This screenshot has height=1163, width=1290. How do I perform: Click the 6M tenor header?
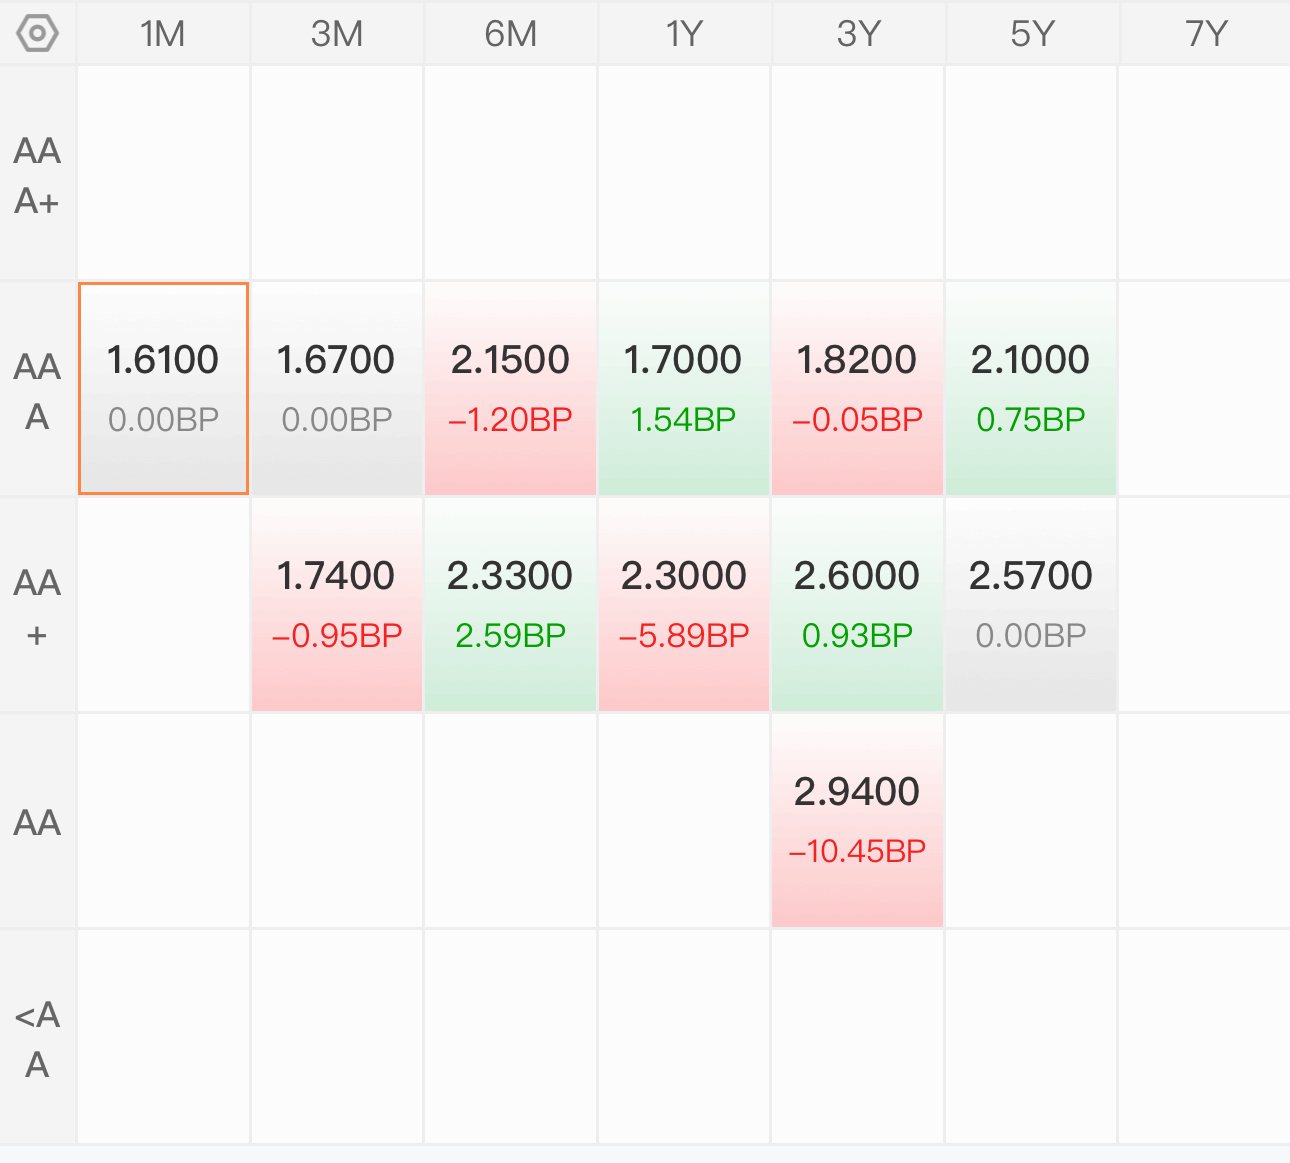click(x=510, y=34)
